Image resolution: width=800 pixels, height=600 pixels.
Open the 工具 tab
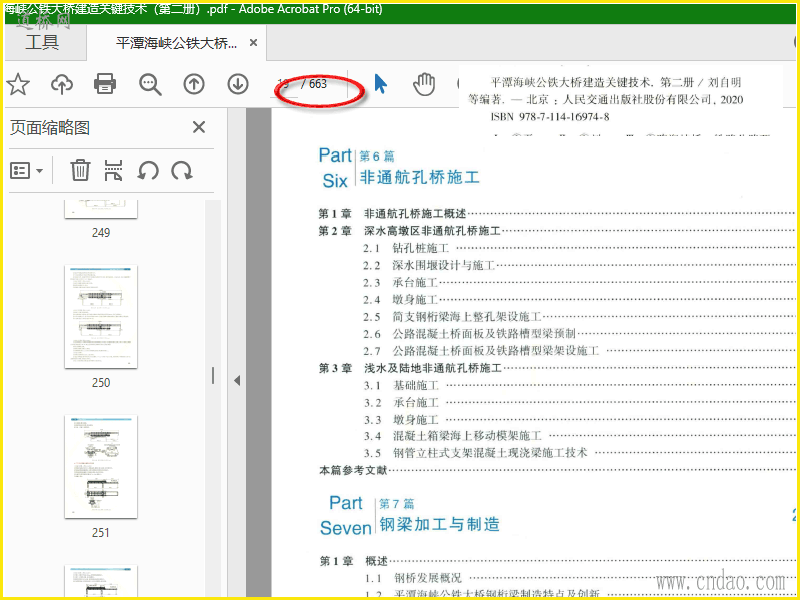click(42, 42)
